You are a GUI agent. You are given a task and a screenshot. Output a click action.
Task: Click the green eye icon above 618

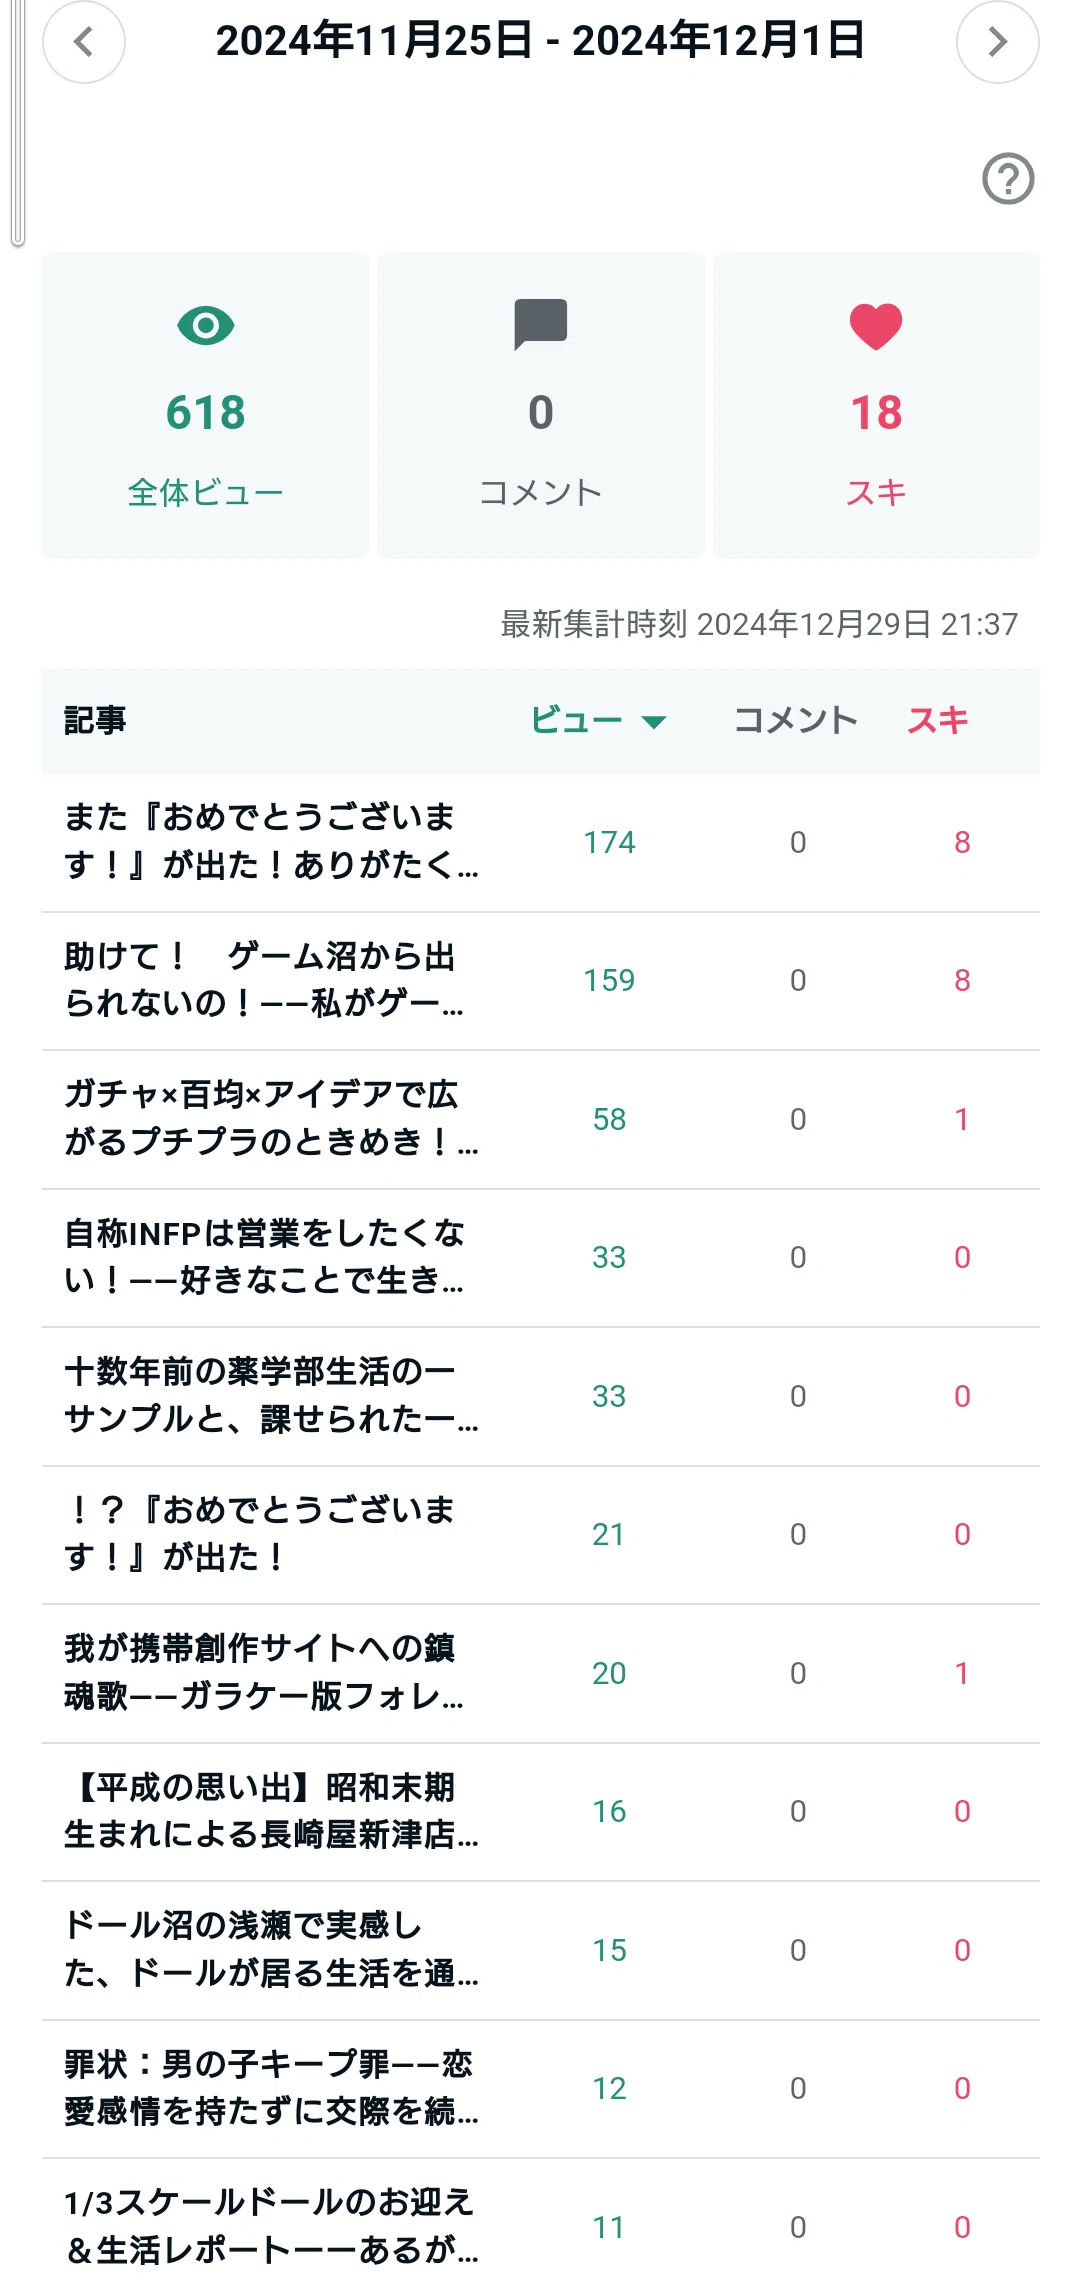[206, 326]
